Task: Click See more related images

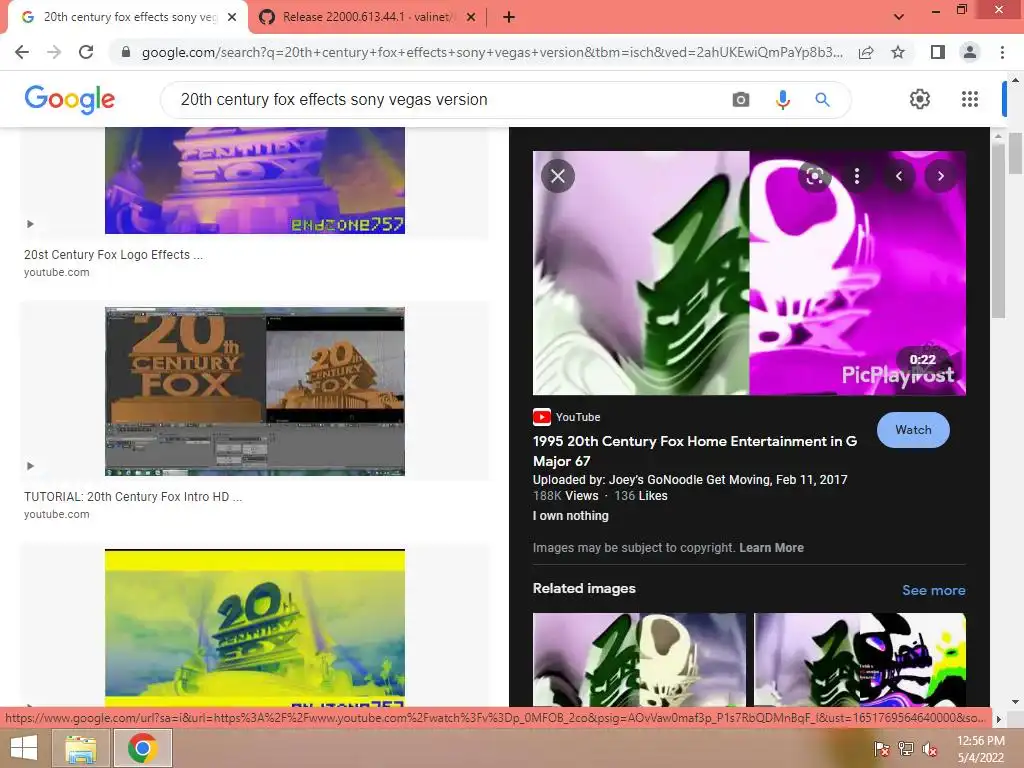Action: pyautogui.click(x=933, y=590)
